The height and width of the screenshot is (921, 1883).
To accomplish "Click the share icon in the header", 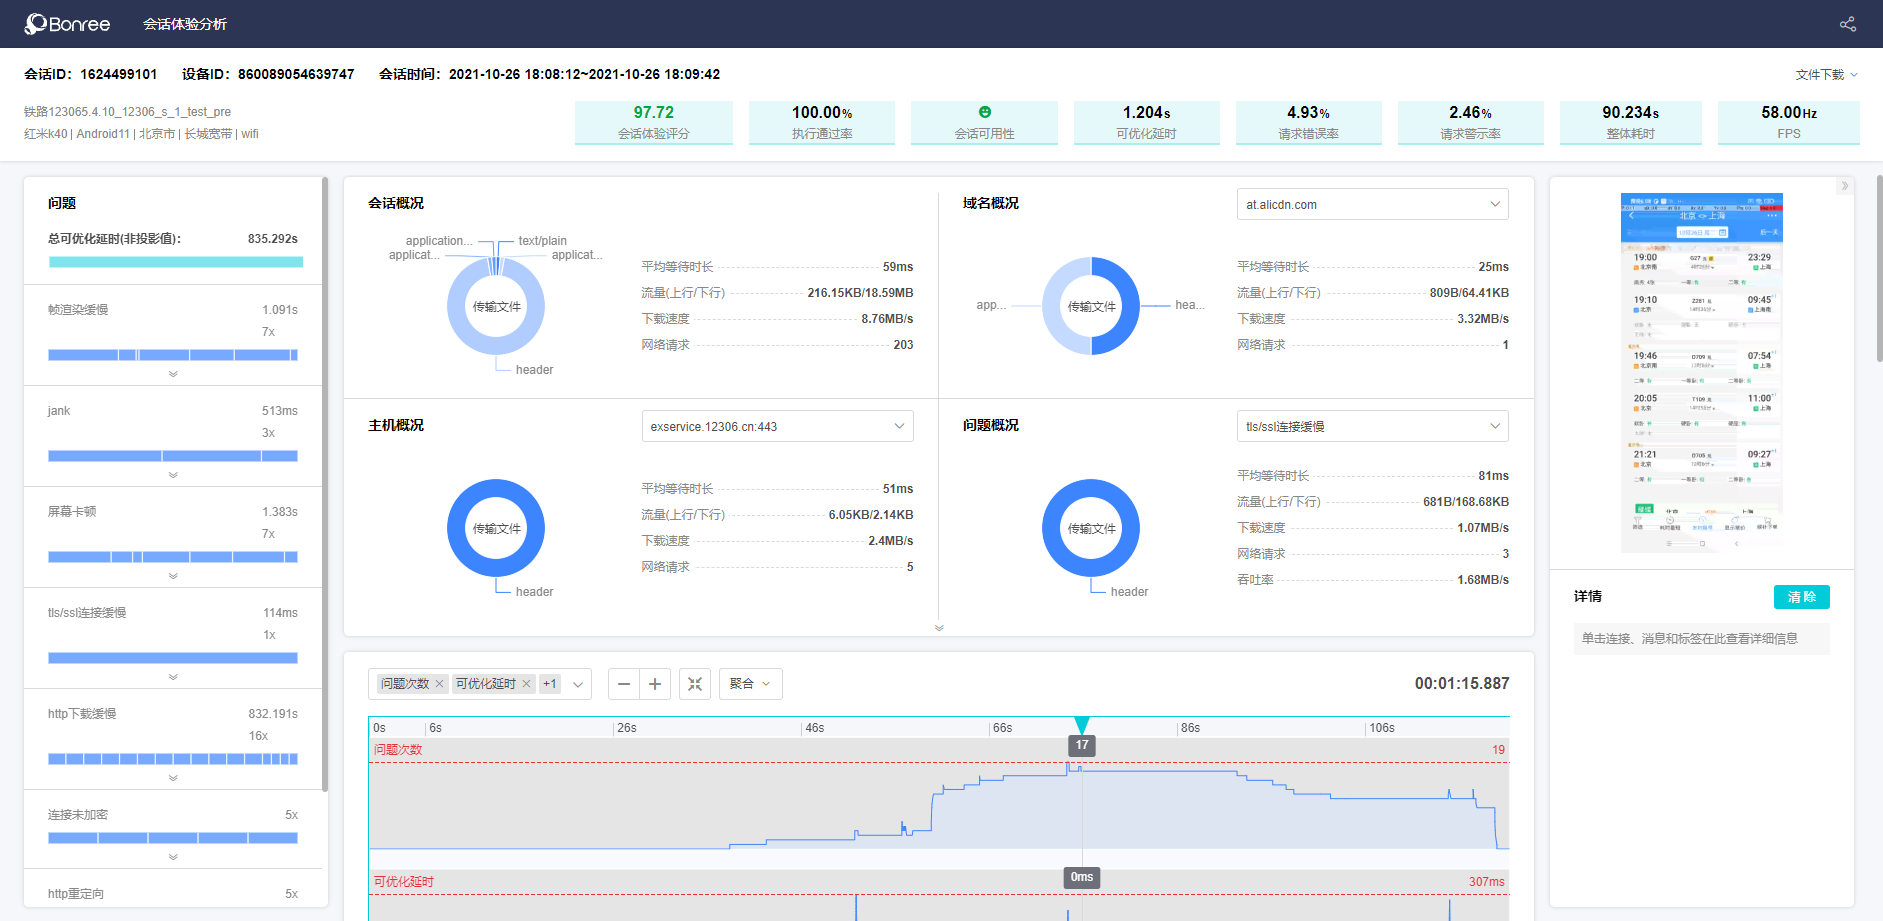I will tap(1847, 24).
